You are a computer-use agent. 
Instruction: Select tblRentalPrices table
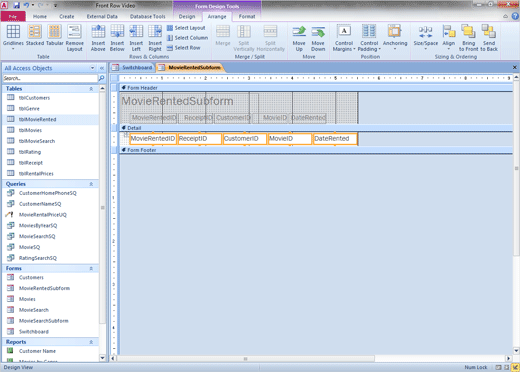point(51,174)
